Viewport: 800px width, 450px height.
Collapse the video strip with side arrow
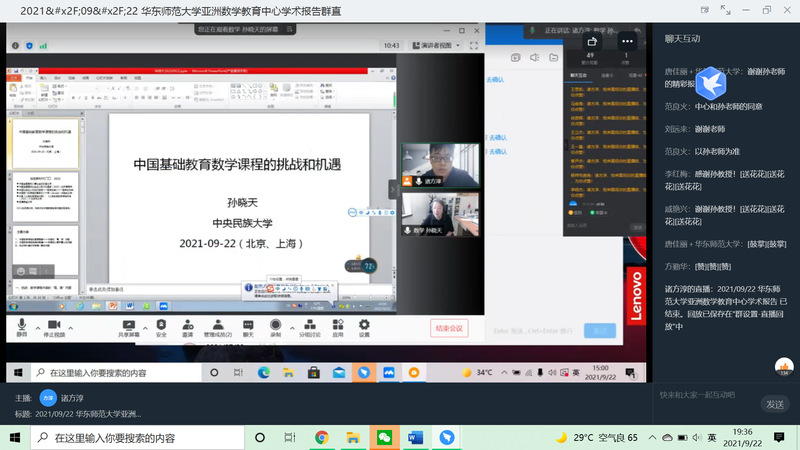pyautogui.click(x=392, y=189)
